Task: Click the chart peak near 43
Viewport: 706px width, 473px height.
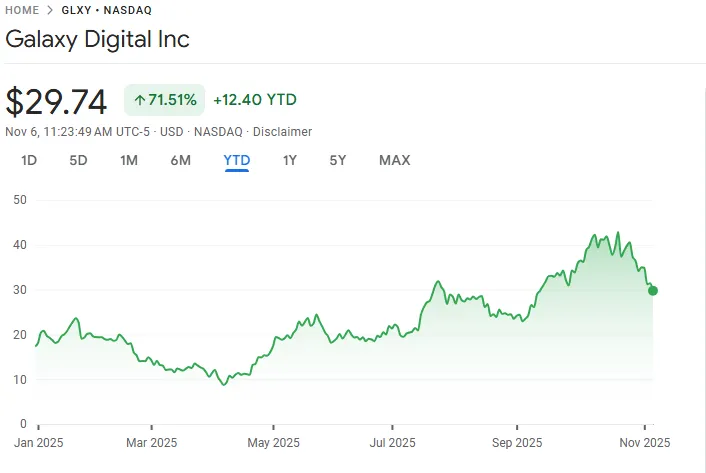Action: pyautogui.click(x=617, y=233)
